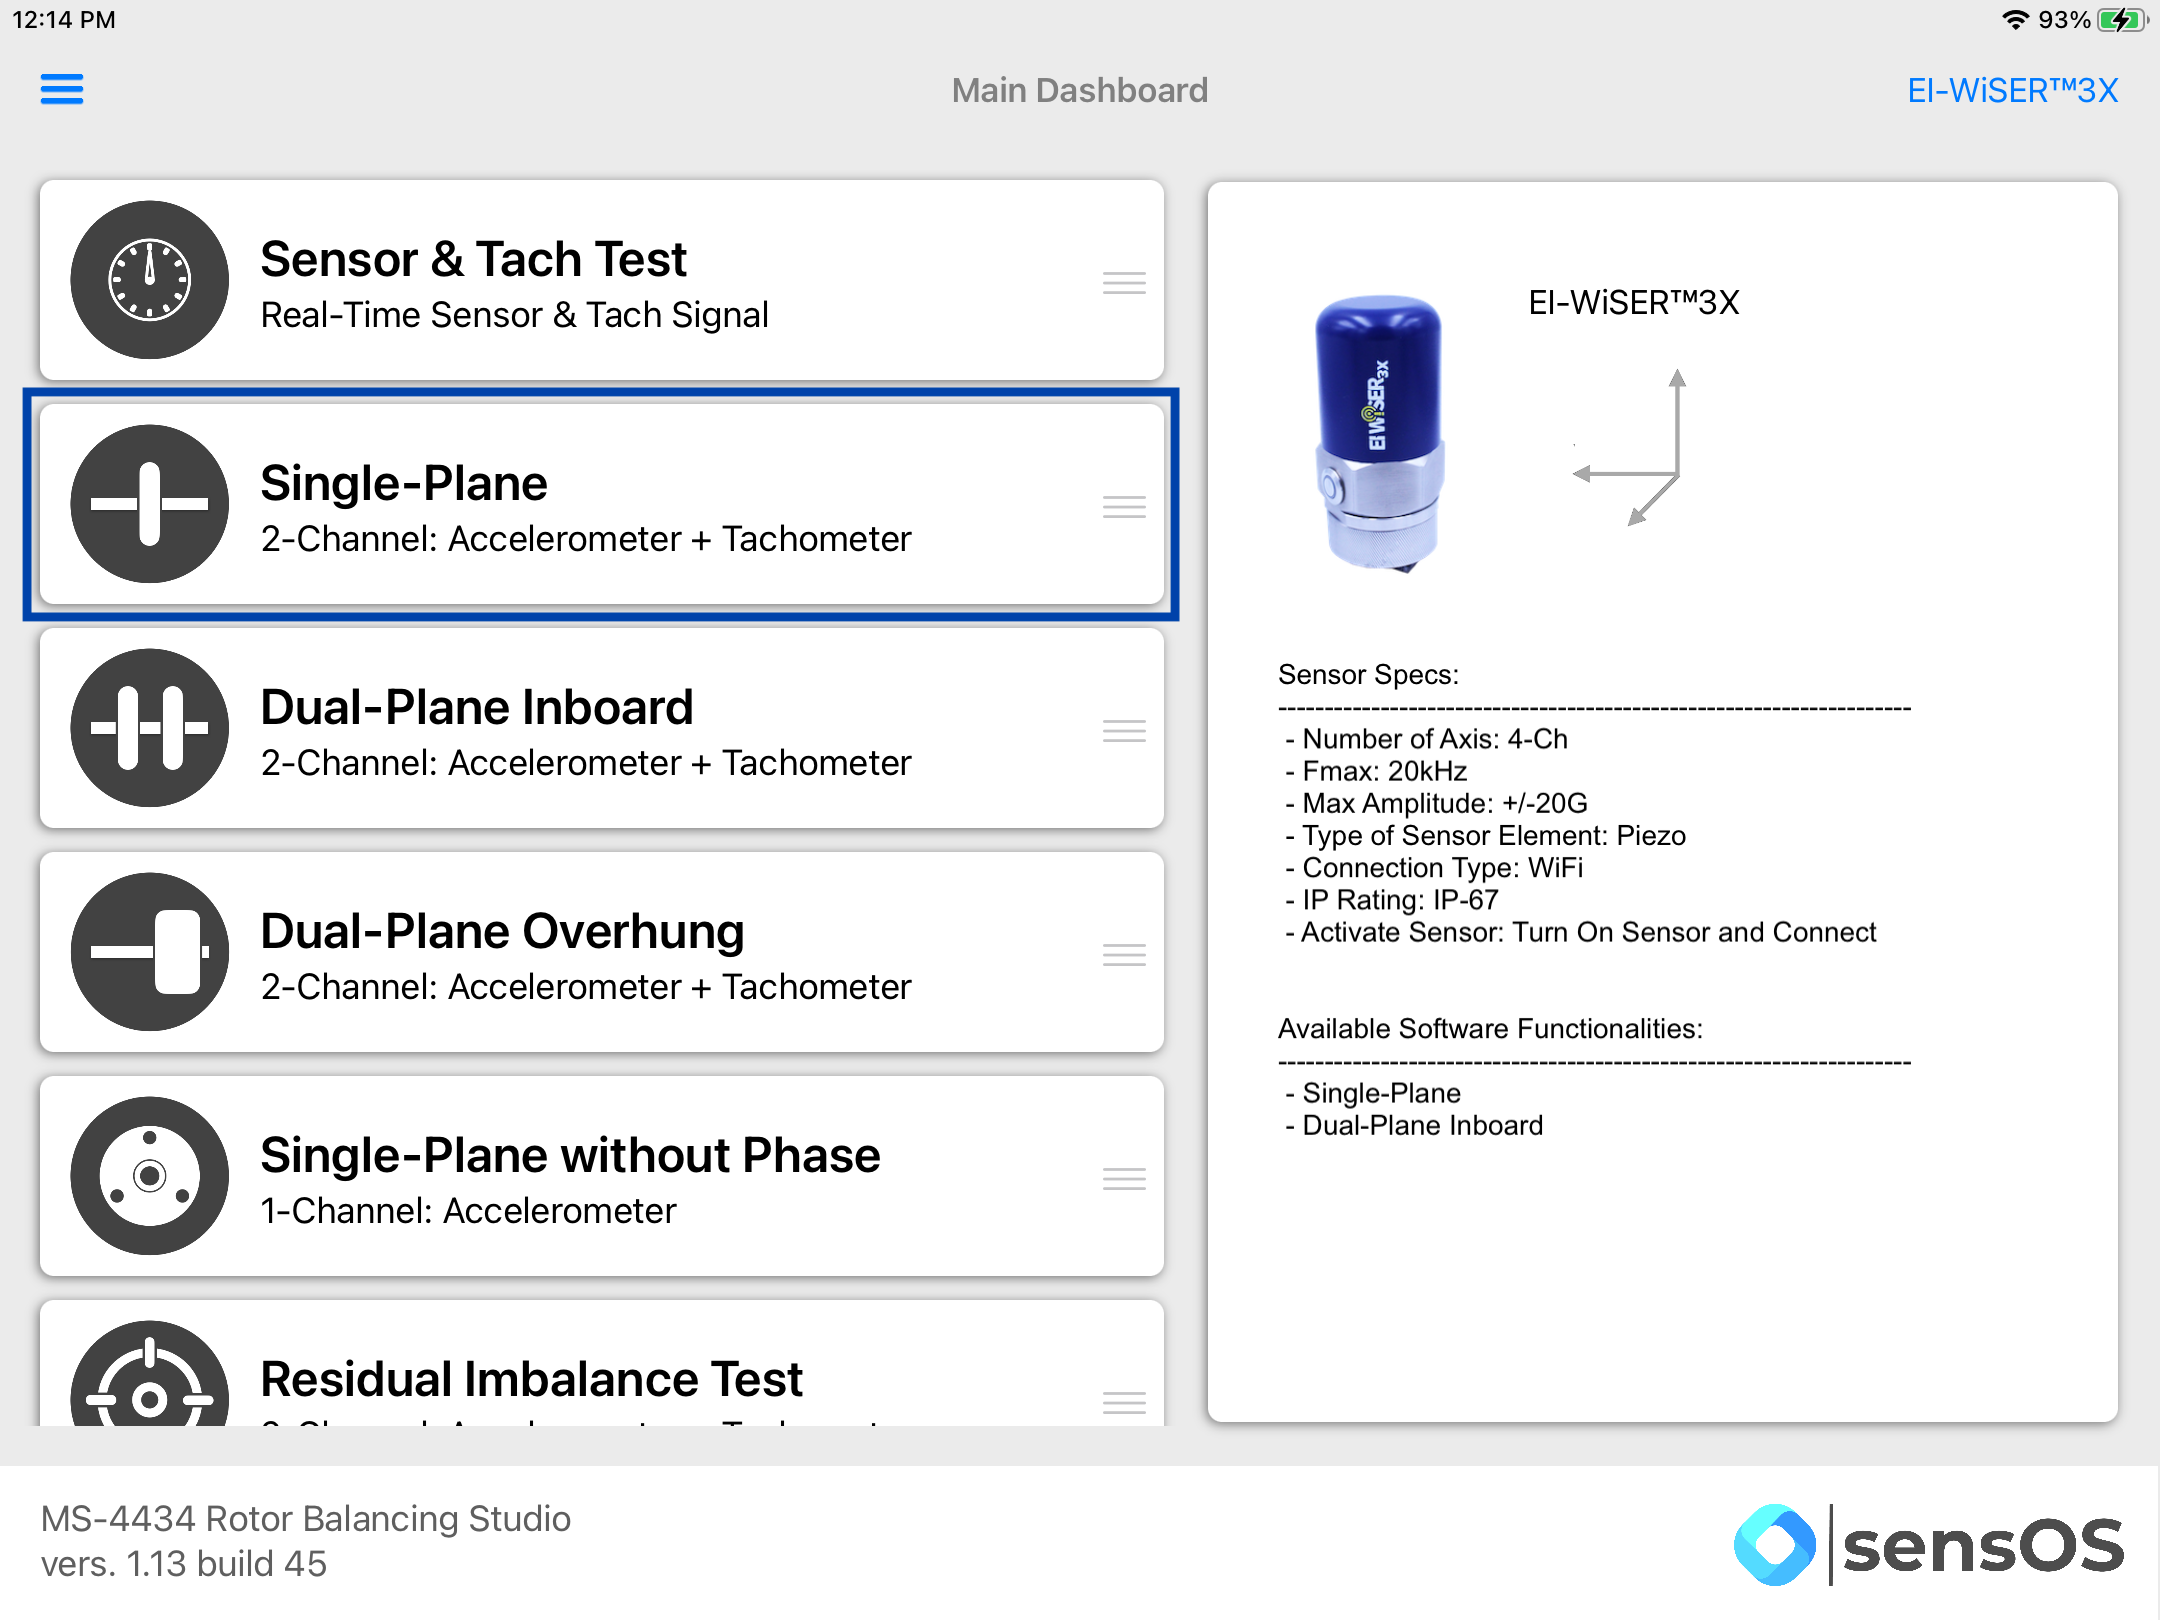This screenshot has width=2160, height=1620.
Task: Click the Dual-Plane Overhung rotor icon
Action: pos(150,952)
